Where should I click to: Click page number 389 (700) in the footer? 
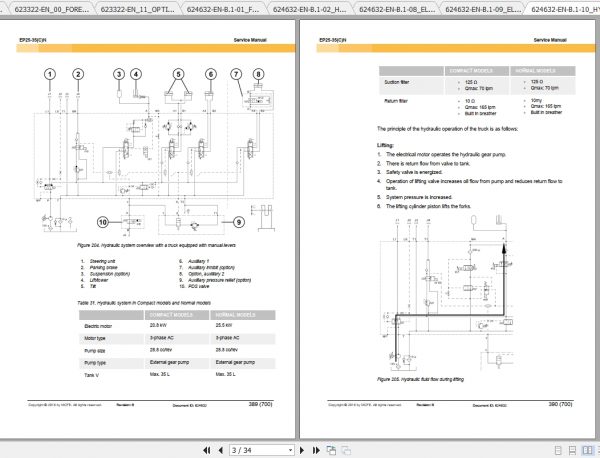(261, 404)
